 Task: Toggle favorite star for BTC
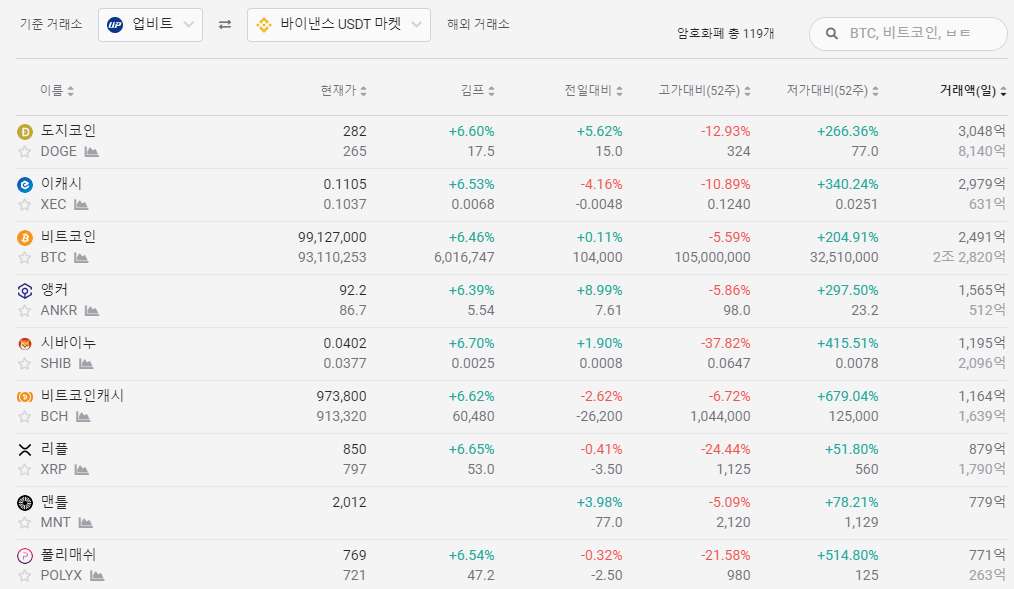[25, 258]
